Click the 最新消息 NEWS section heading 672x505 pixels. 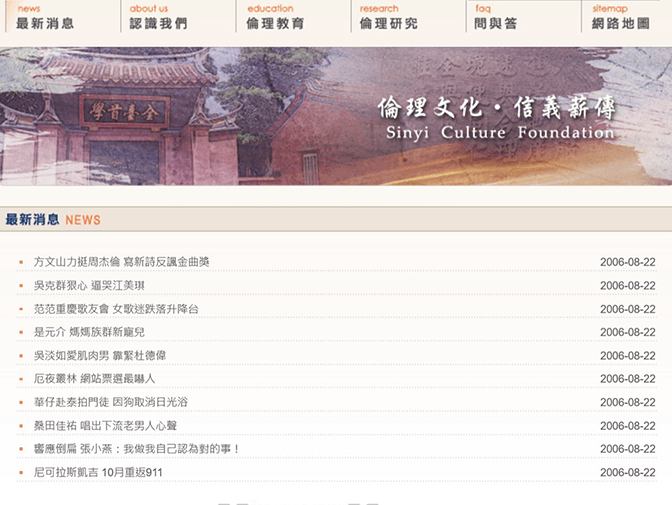point(53,219)
